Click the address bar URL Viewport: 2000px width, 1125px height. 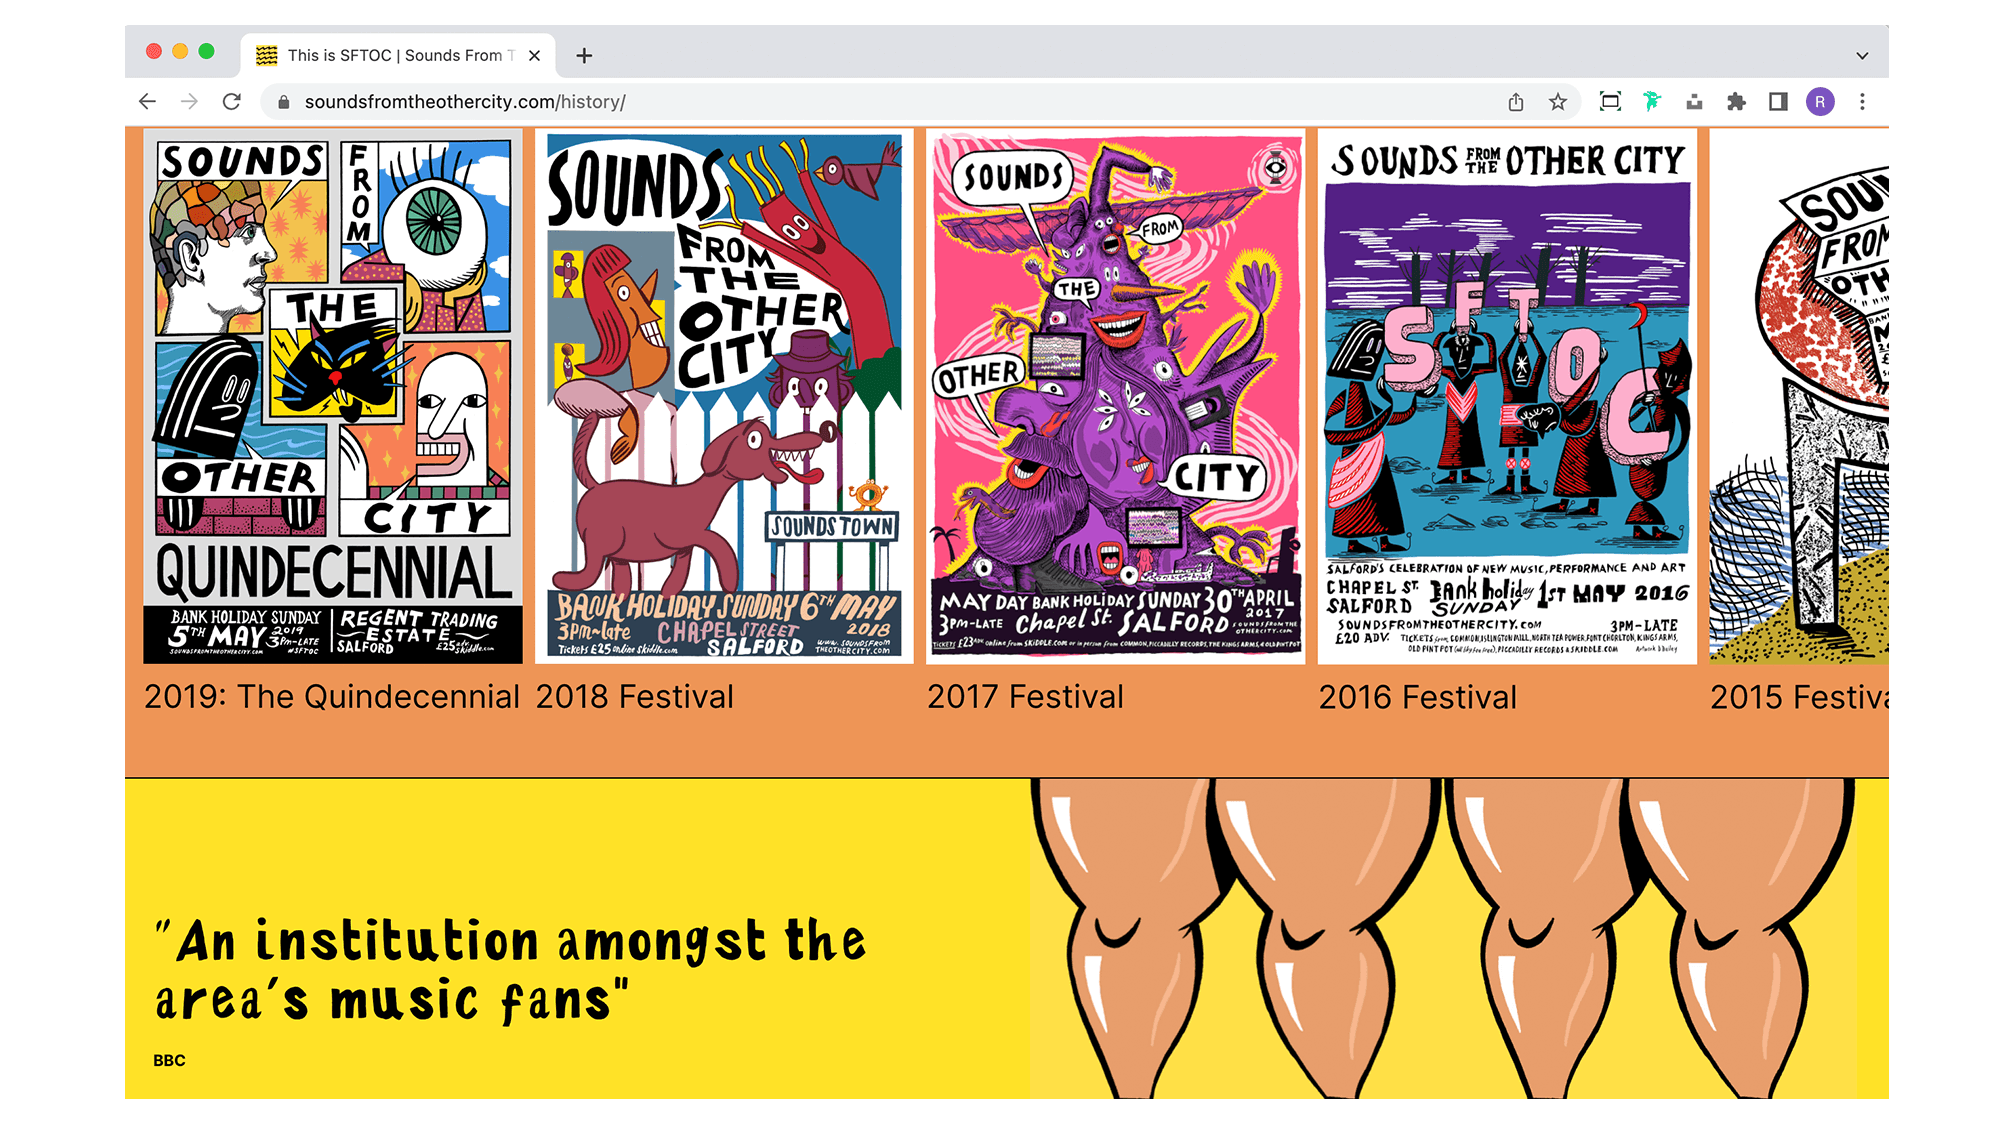tap(465, 102)
